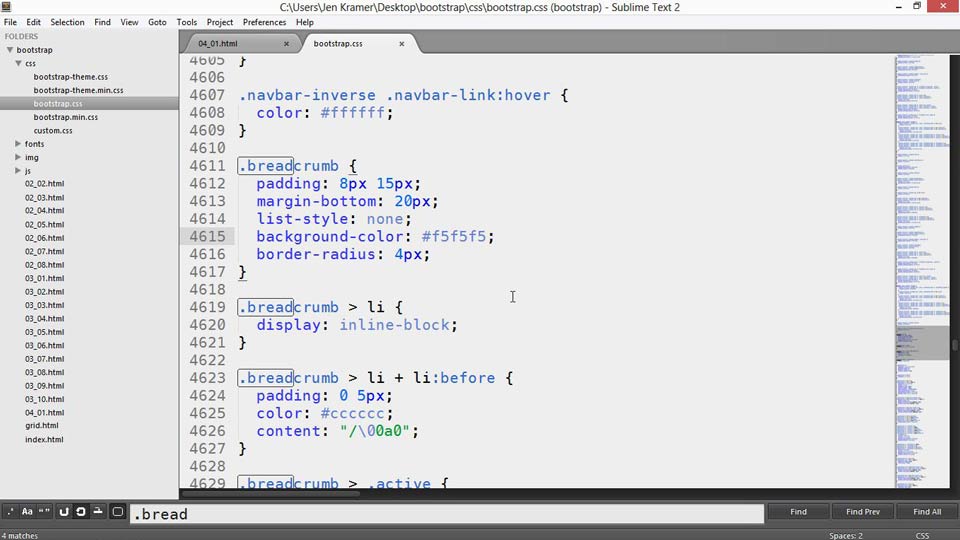Close the bootstrap.css tab
This screenshot has width=960, height=540.
pos(402,44)
